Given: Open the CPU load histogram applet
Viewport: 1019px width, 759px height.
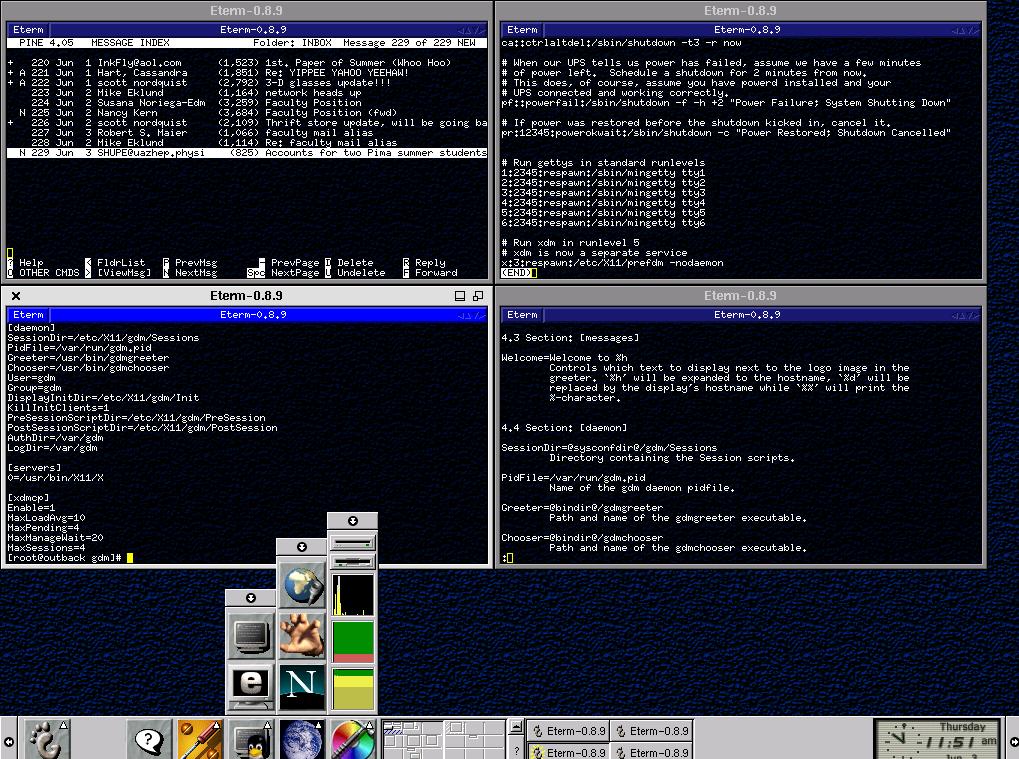Looking at the screenshot, I should (x=352, y=594).
